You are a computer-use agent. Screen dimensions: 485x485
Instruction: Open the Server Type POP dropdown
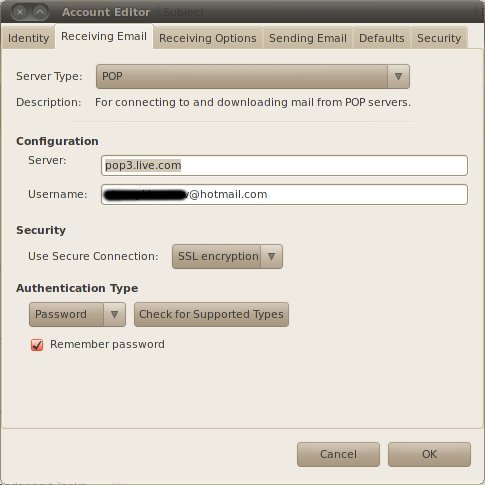click(x=253, y=76)
